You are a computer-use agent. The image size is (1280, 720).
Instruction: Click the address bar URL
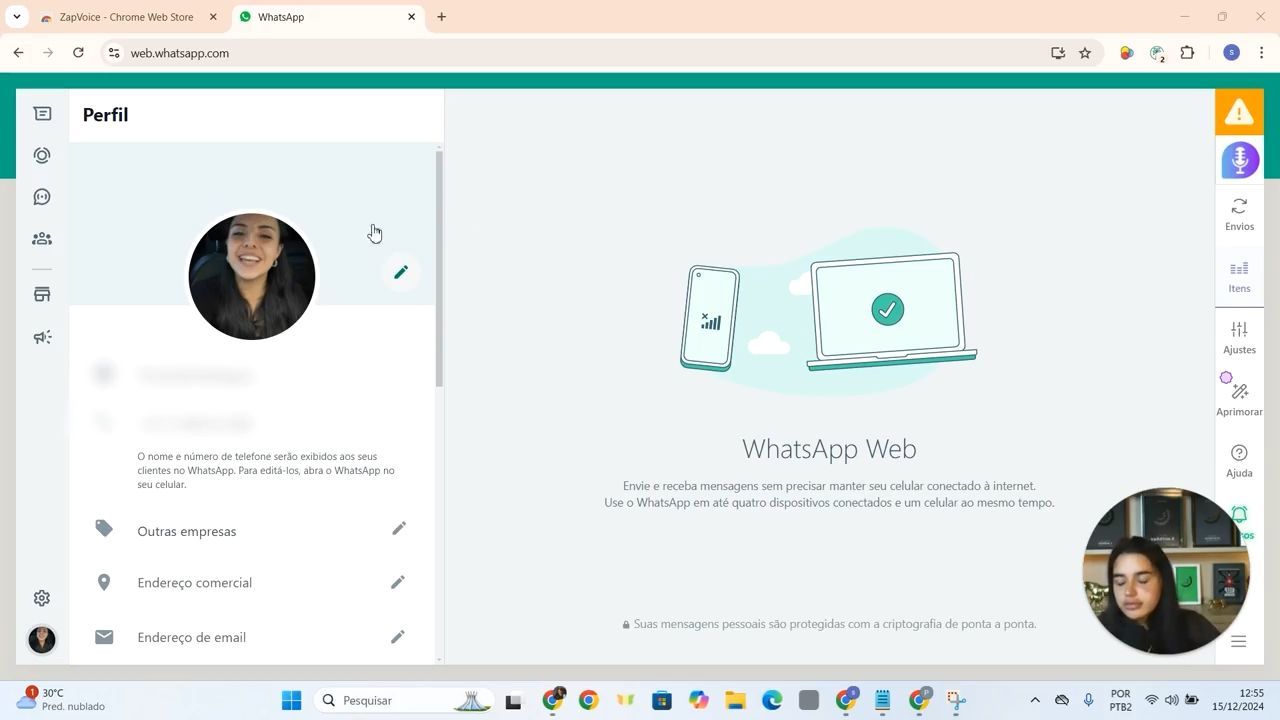click(180, 53)
